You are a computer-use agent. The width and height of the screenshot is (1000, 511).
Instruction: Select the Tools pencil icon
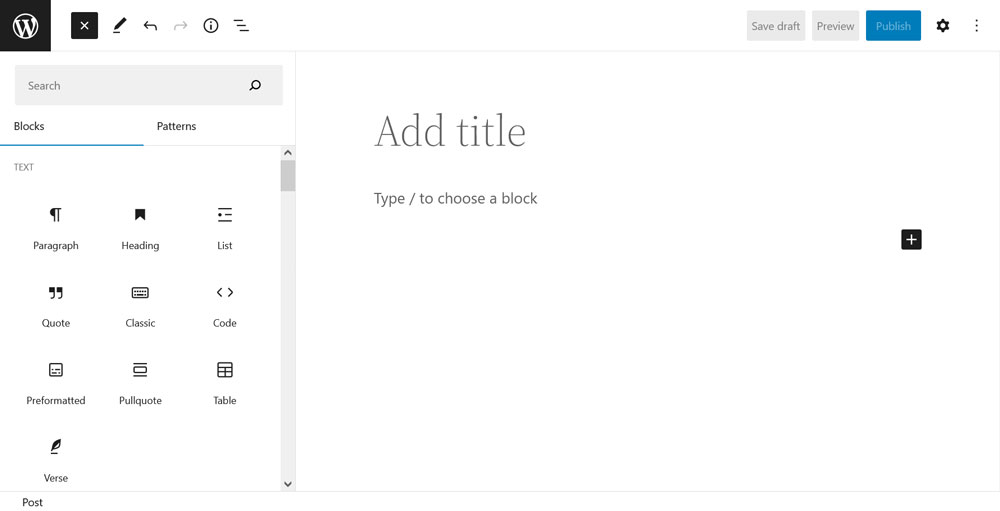coord(120,26)
